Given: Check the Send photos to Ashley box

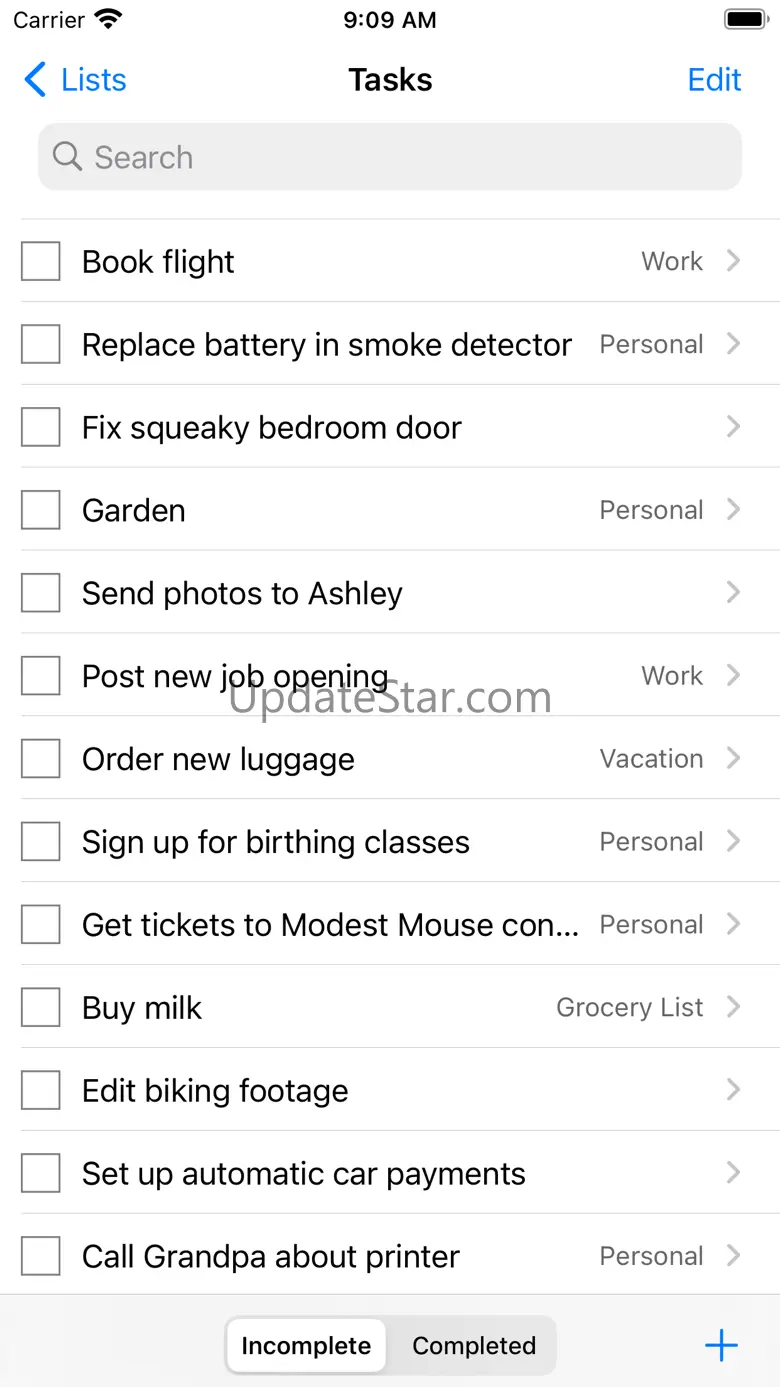Looking at the screenshot, I should (41, 593).
